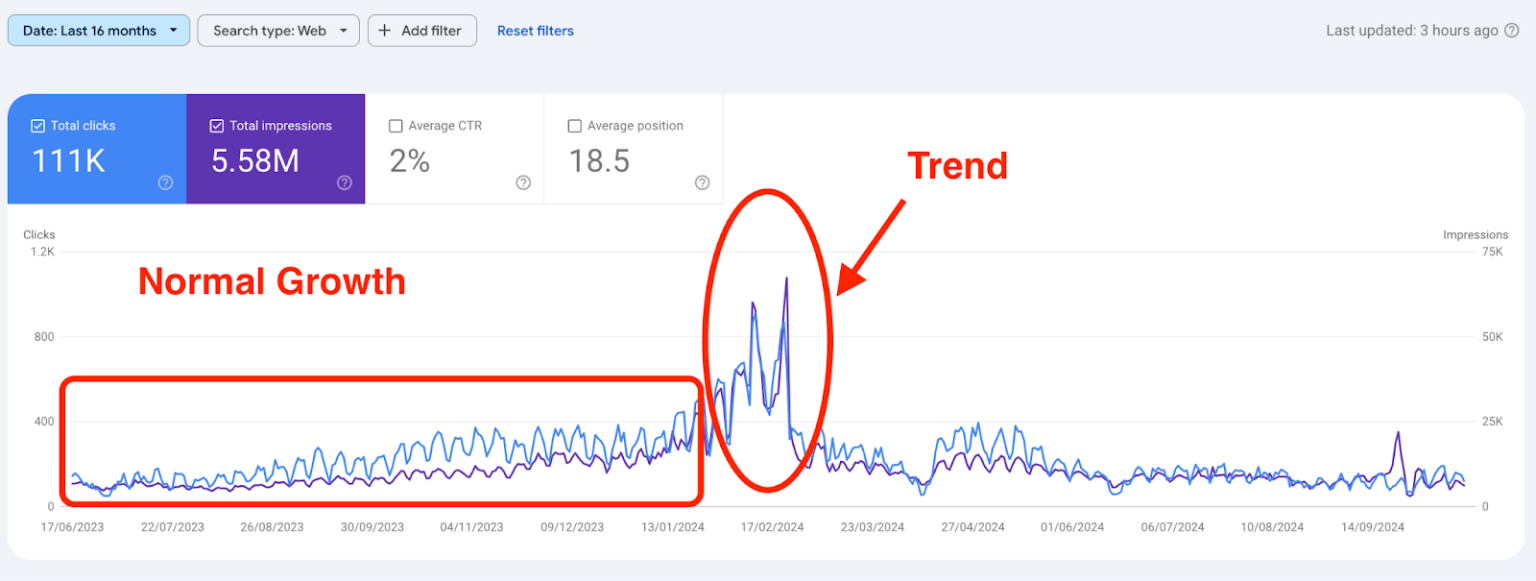The image size is (1536, 581).
Task: Click the Normal Growth annotation label
Action: [272, 281]
